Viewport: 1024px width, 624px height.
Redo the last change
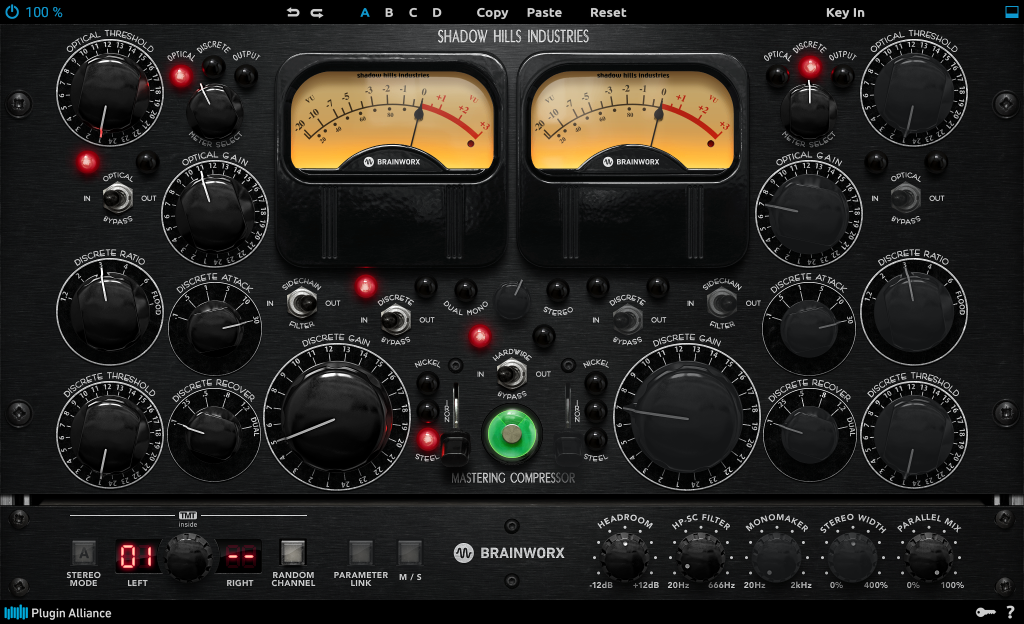pos(317,12)
